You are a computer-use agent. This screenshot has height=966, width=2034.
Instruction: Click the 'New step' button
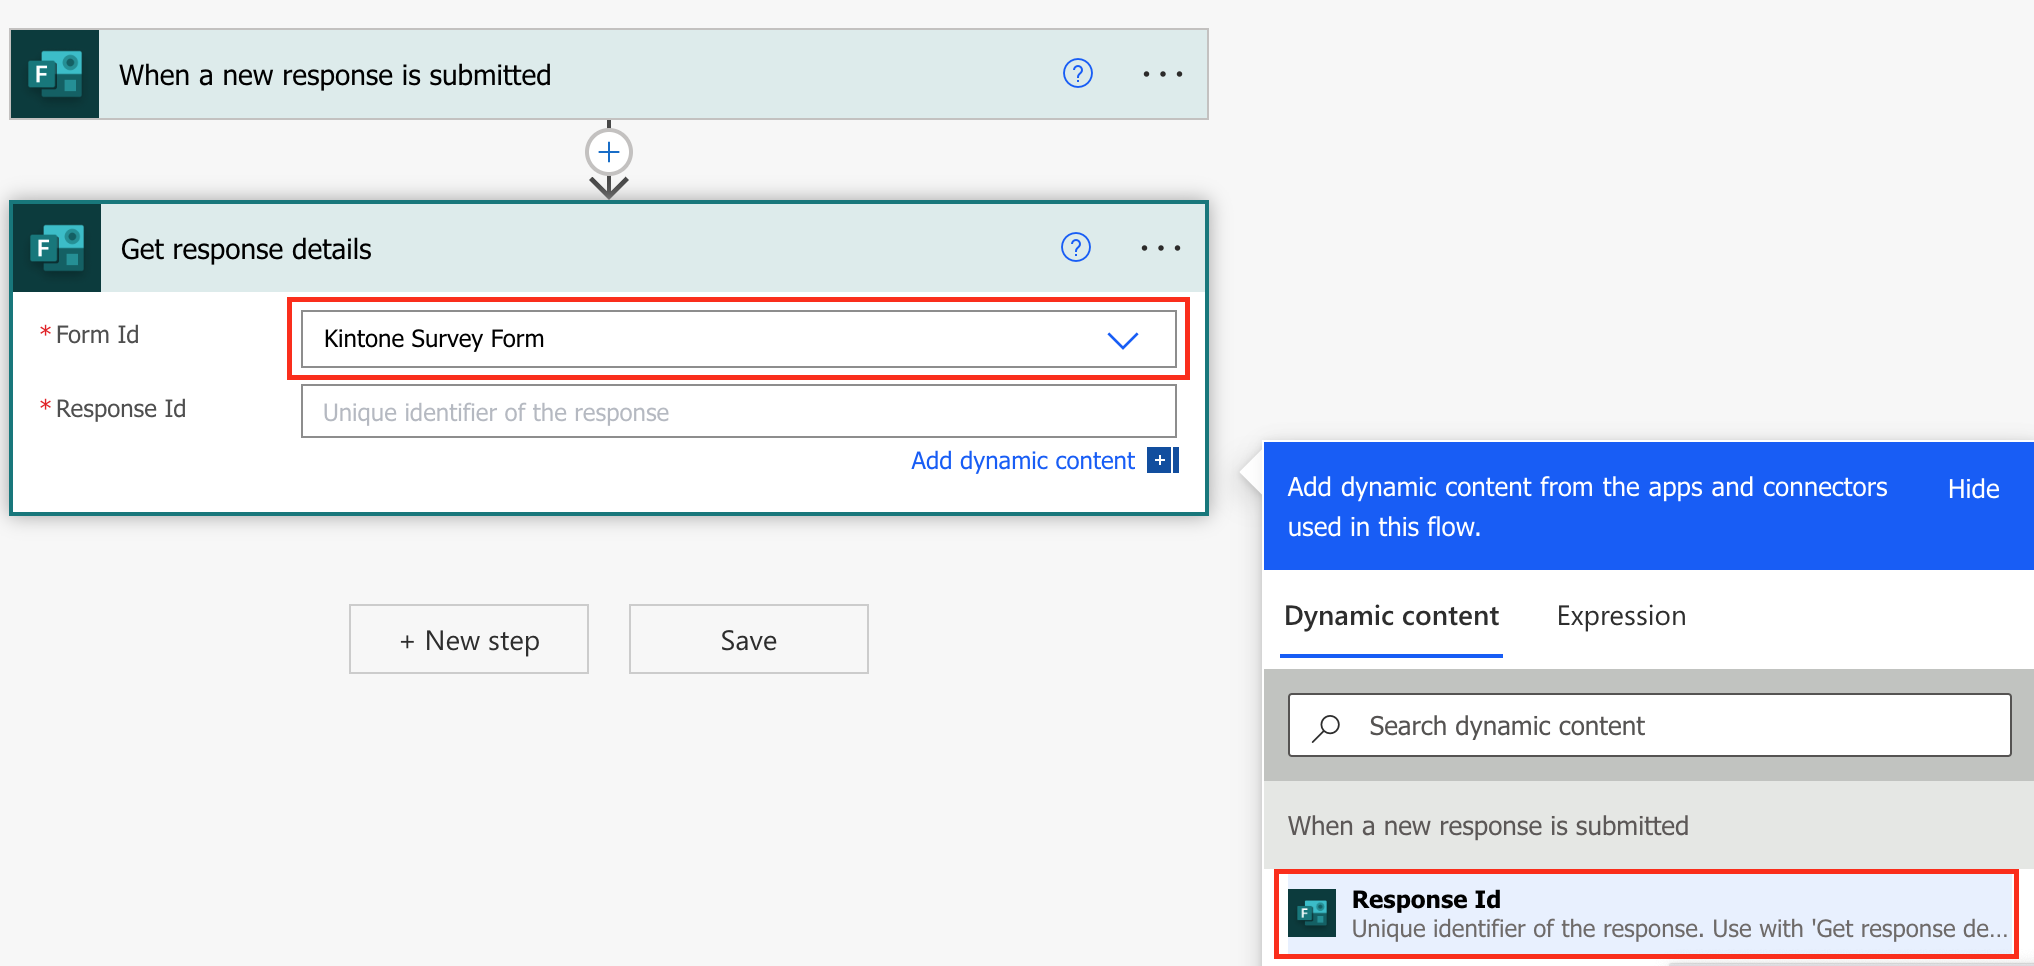[x=469, y=640]
